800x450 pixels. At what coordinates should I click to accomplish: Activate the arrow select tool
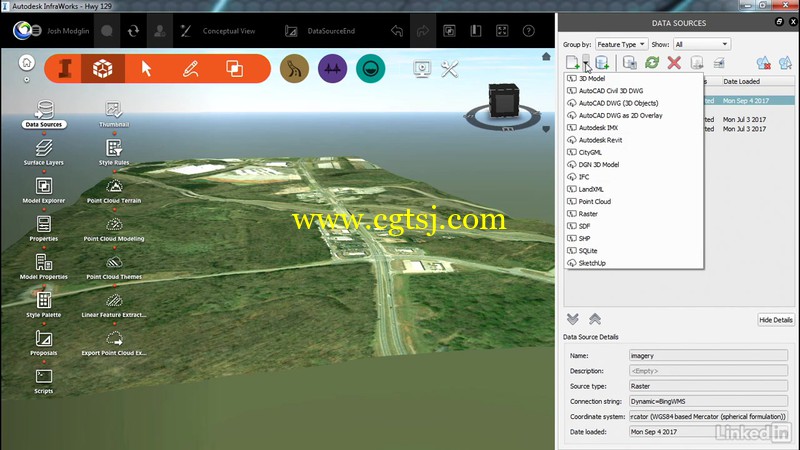click(146, 68)
